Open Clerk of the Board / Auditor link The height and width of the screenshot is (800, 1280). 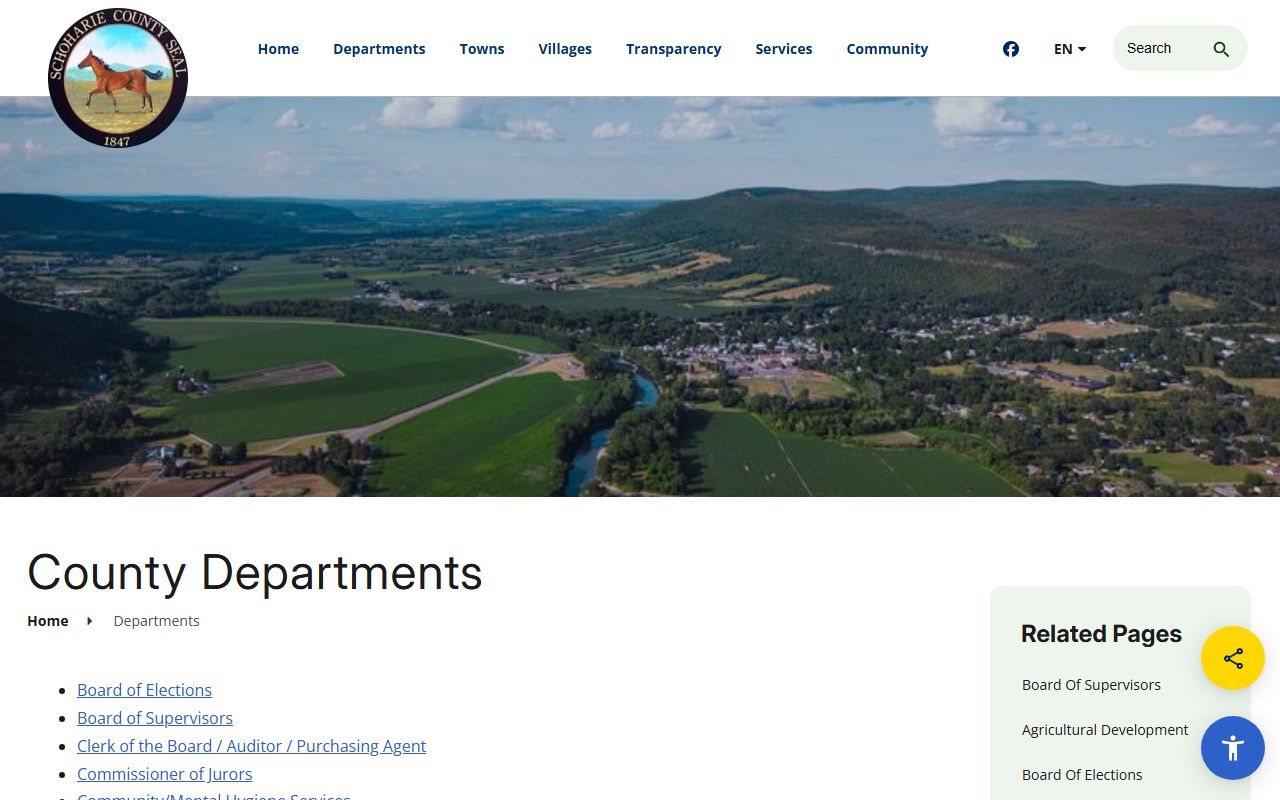pyautogui.click(x=252, y=746)
